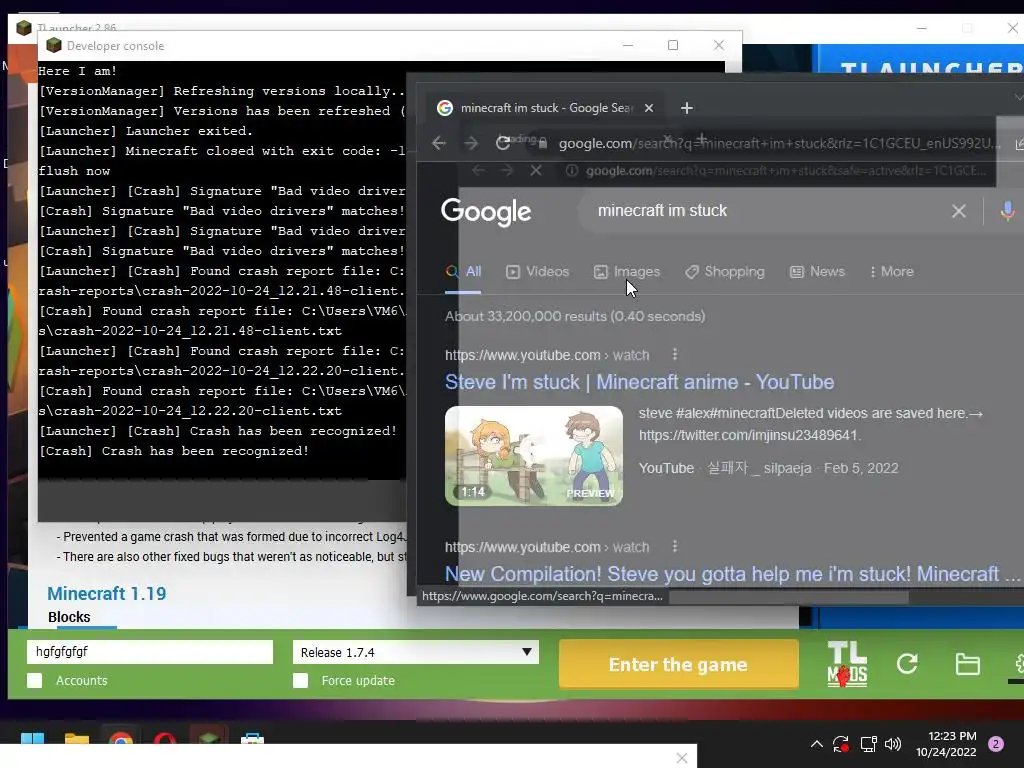
Task: Click 'minecraft im stuck - Google Search' tab
Action: coord(546,108)
